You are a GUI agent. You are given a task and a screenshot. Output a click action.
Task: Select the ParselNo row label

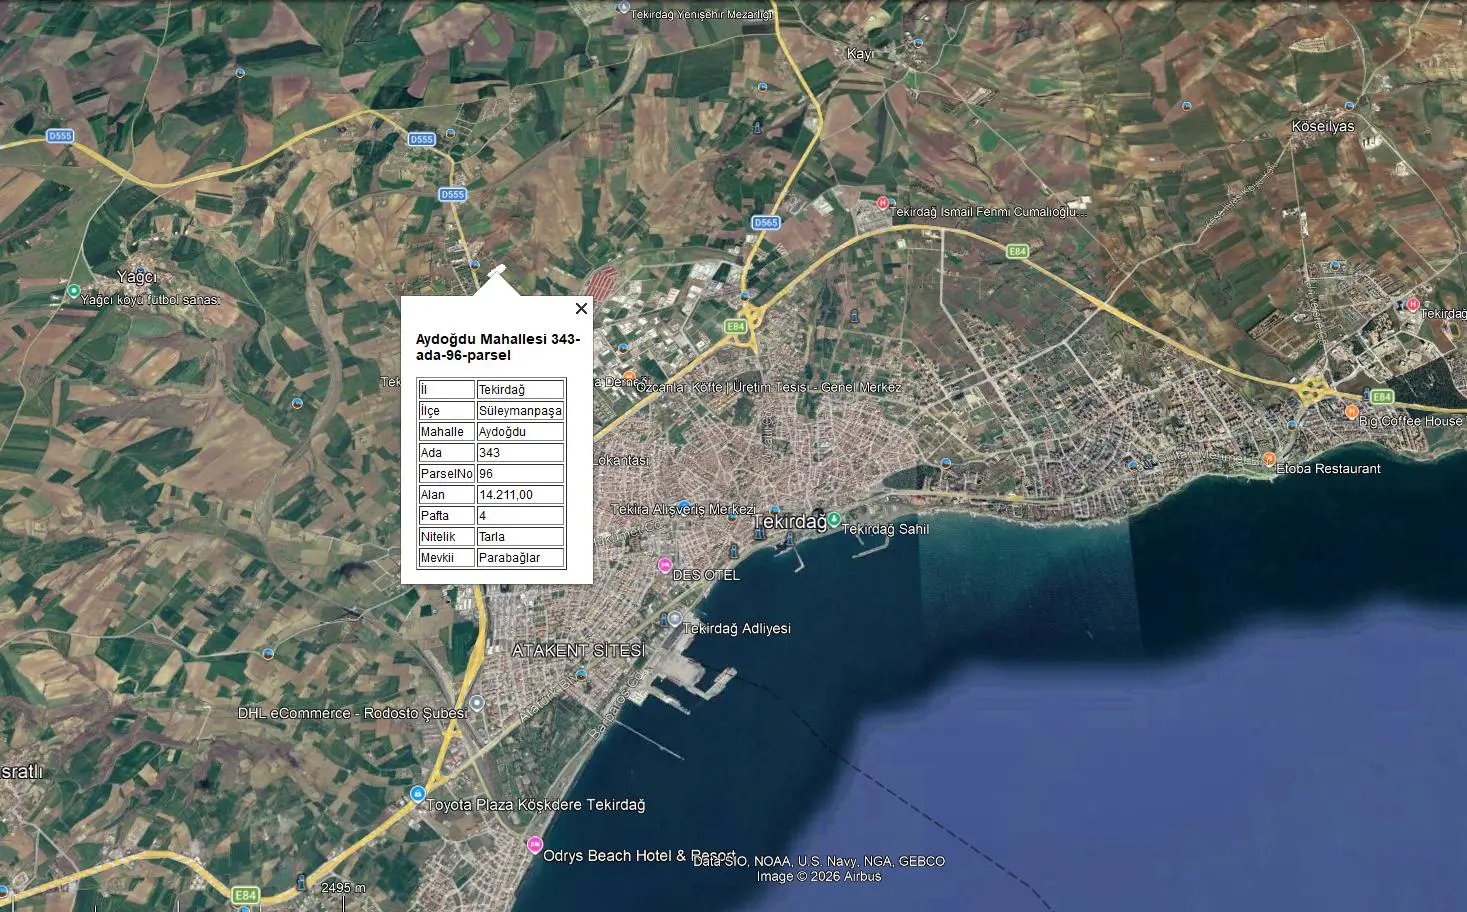click(446, 474)
